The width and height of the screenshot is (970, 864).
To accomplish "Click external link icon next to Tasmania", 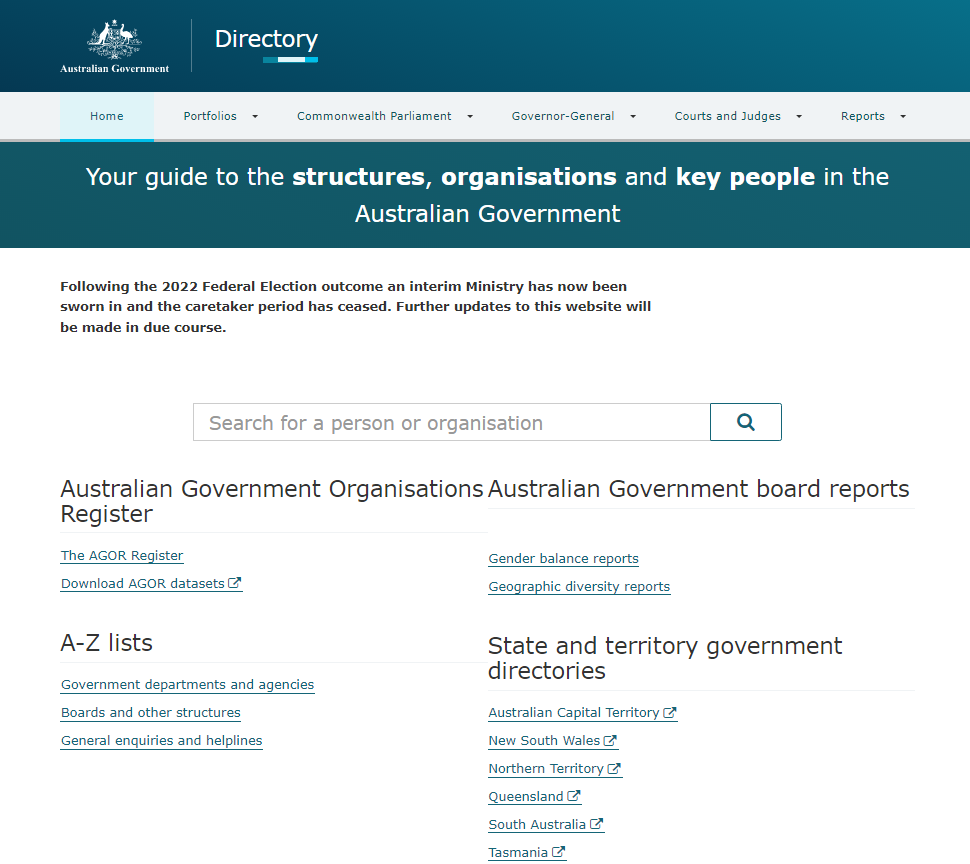I will pyautogui.click(x=559, y=853).
